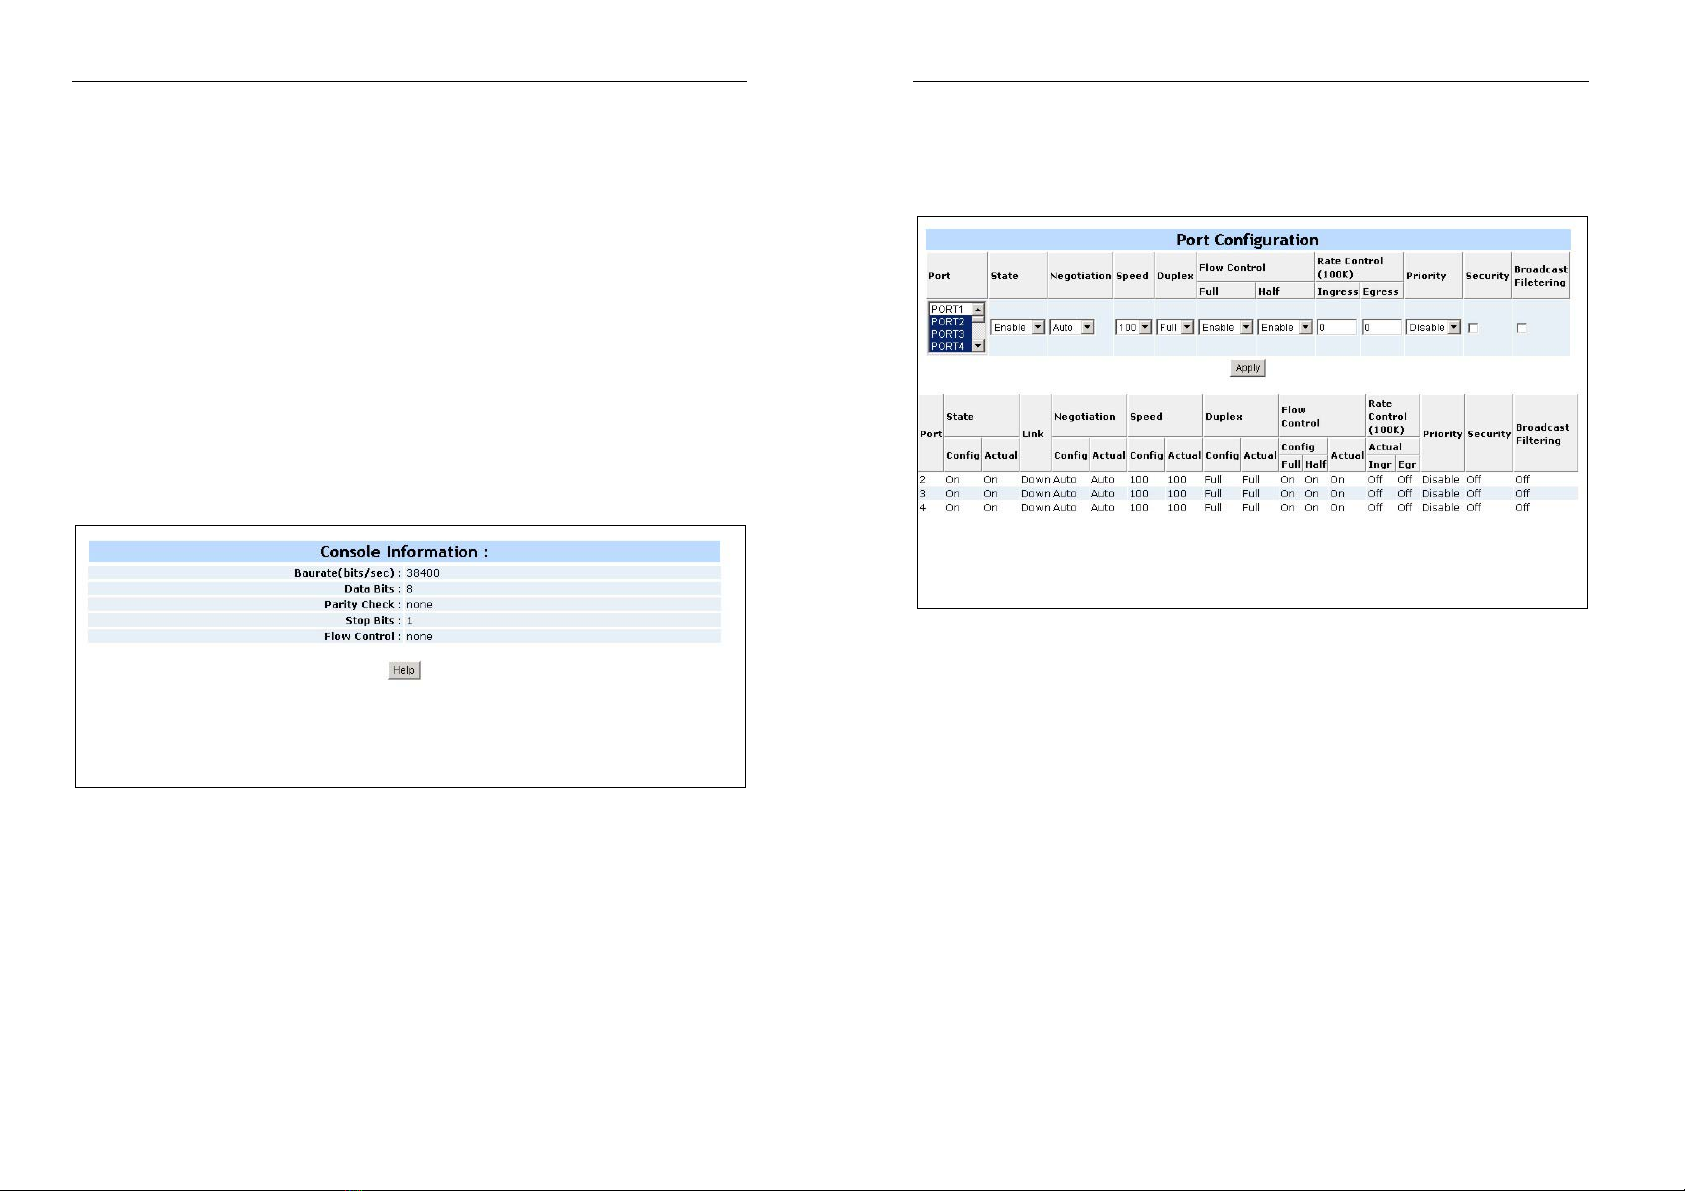Choose PORT3 from the port list
The width and height of the screenshot is (1685, 1191).
948,334
